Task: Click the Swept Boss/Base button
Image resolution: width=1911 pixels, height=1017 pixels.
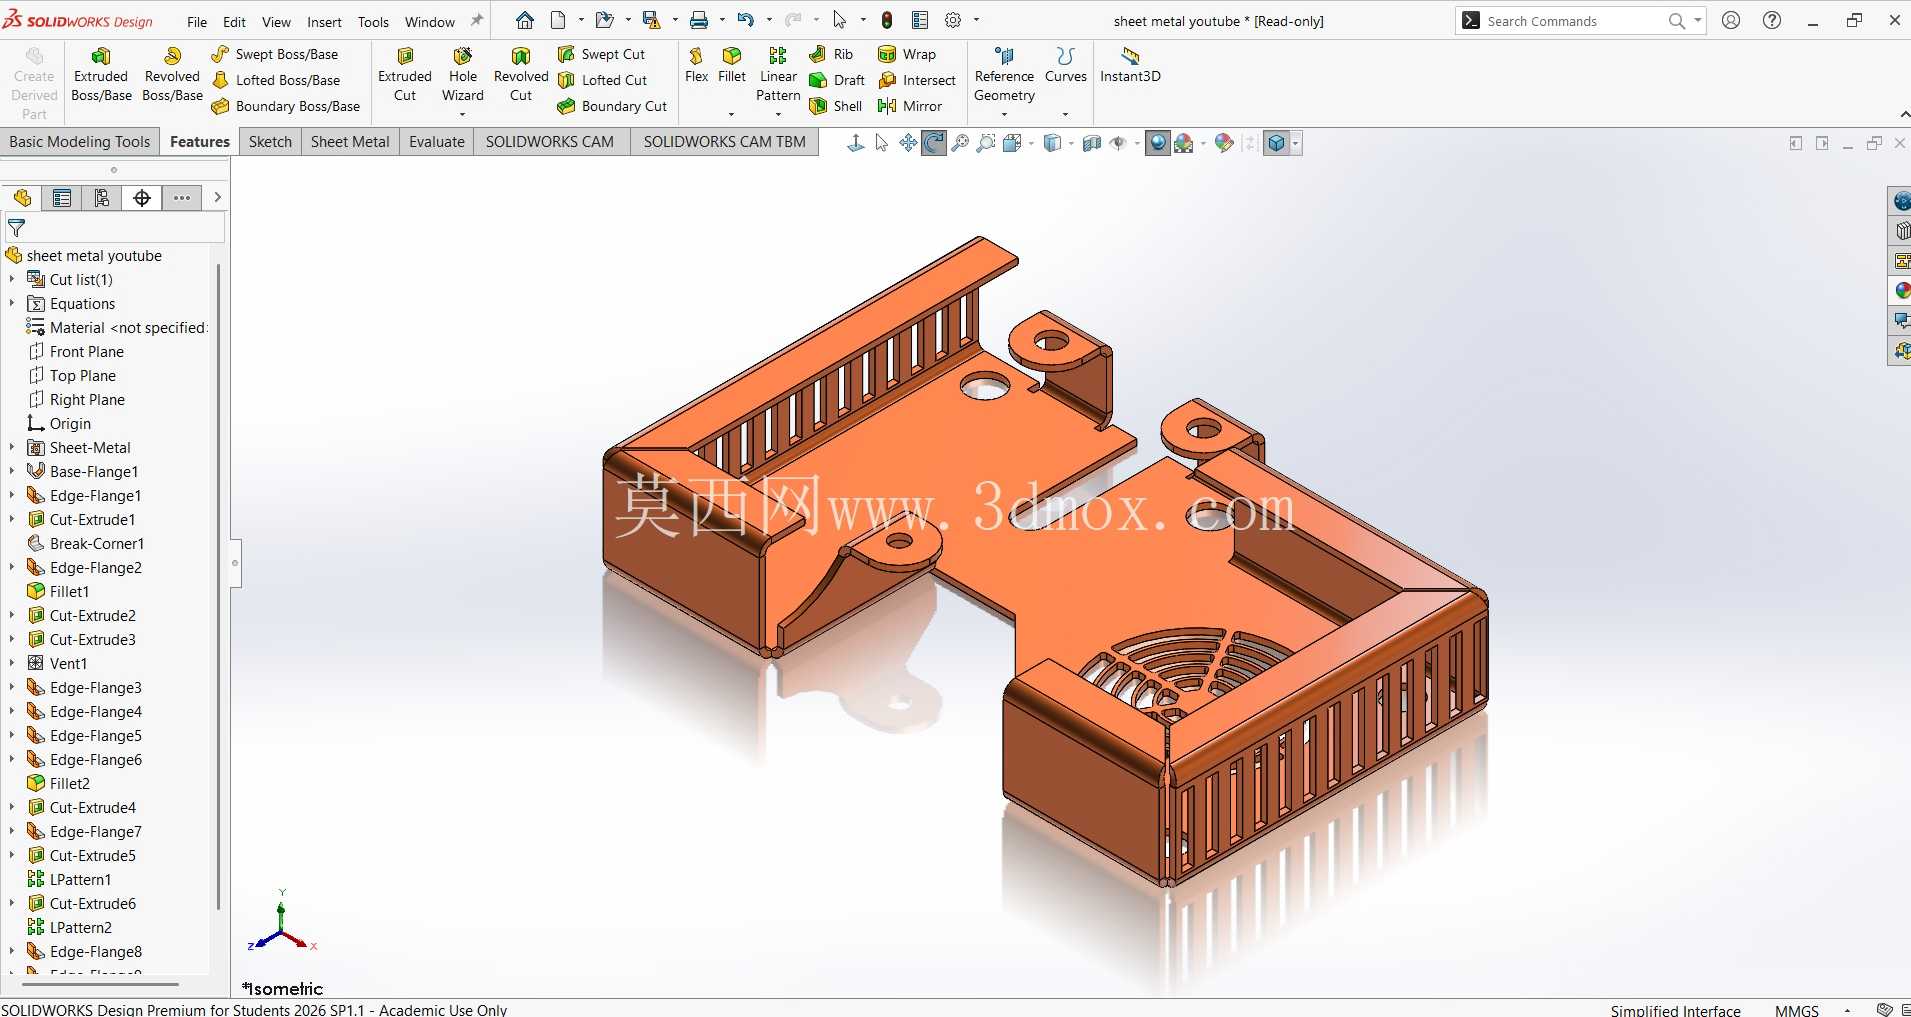Action: [x=276, y=54]
